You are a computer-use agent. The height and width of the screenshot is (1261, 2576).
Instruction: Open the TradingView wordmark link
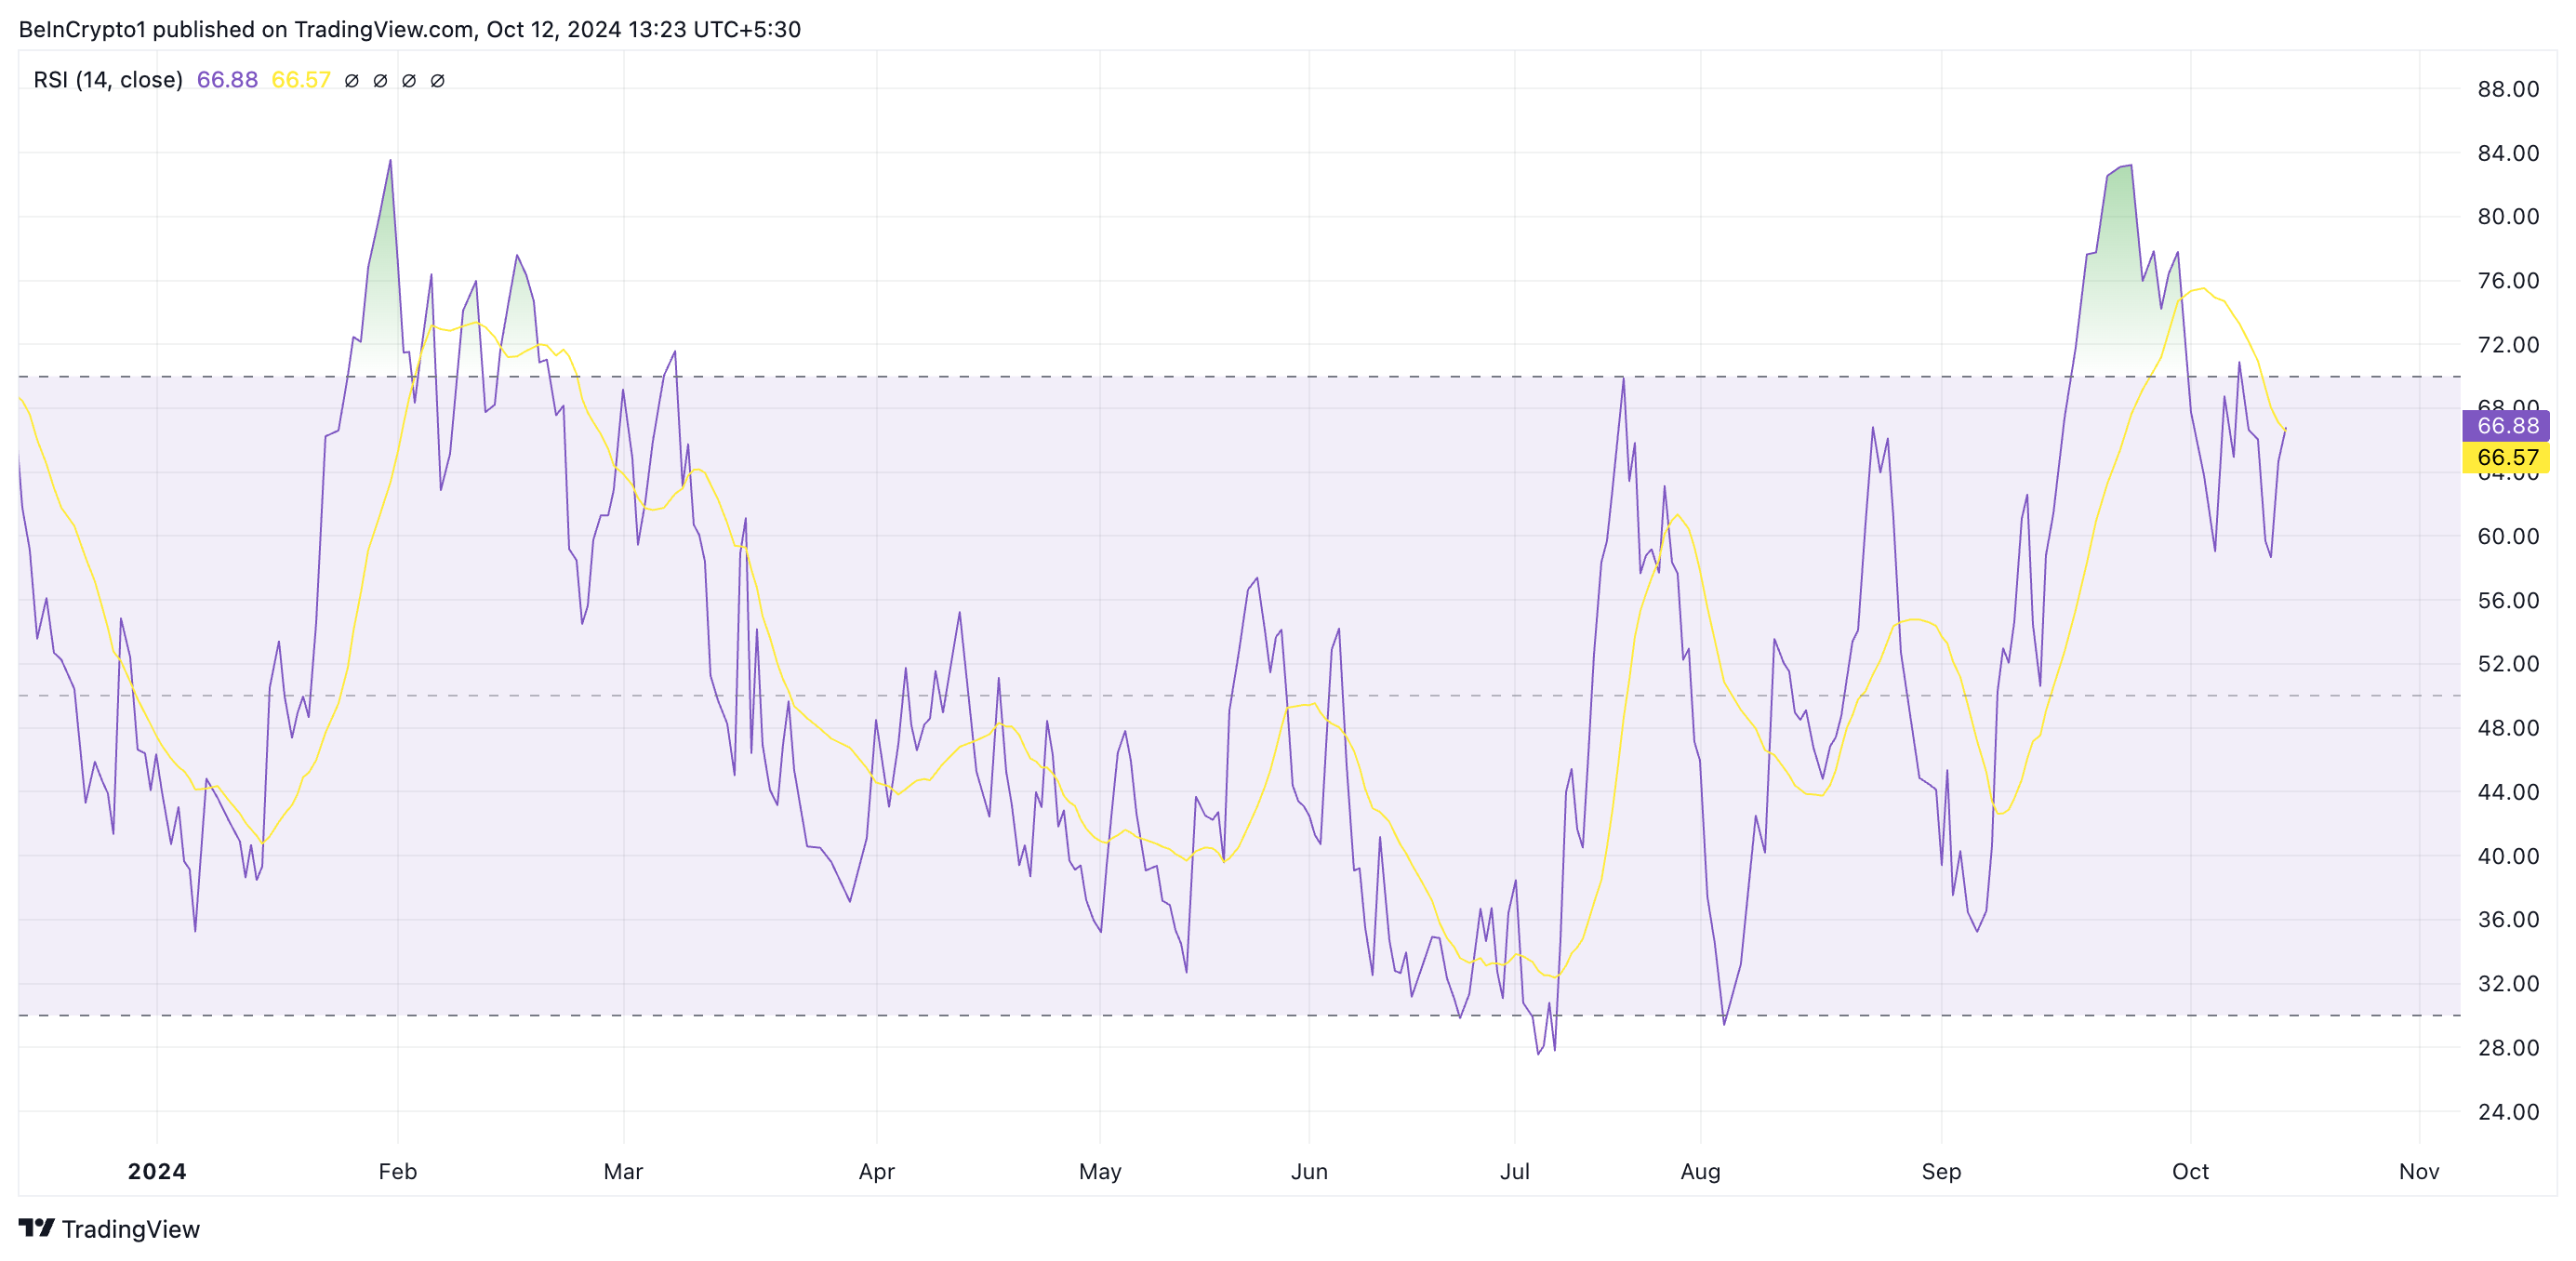pyautogui.click(x=131, y=1229)
